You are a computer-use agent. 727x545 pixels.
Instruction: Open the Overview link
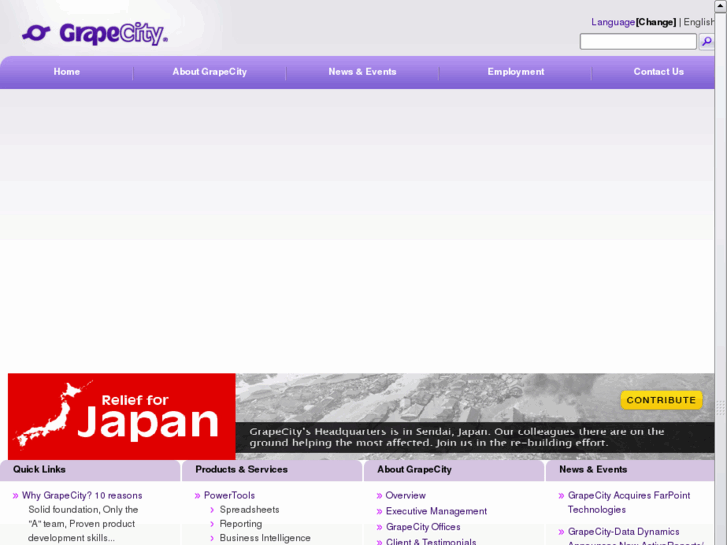tap(406, 495)
